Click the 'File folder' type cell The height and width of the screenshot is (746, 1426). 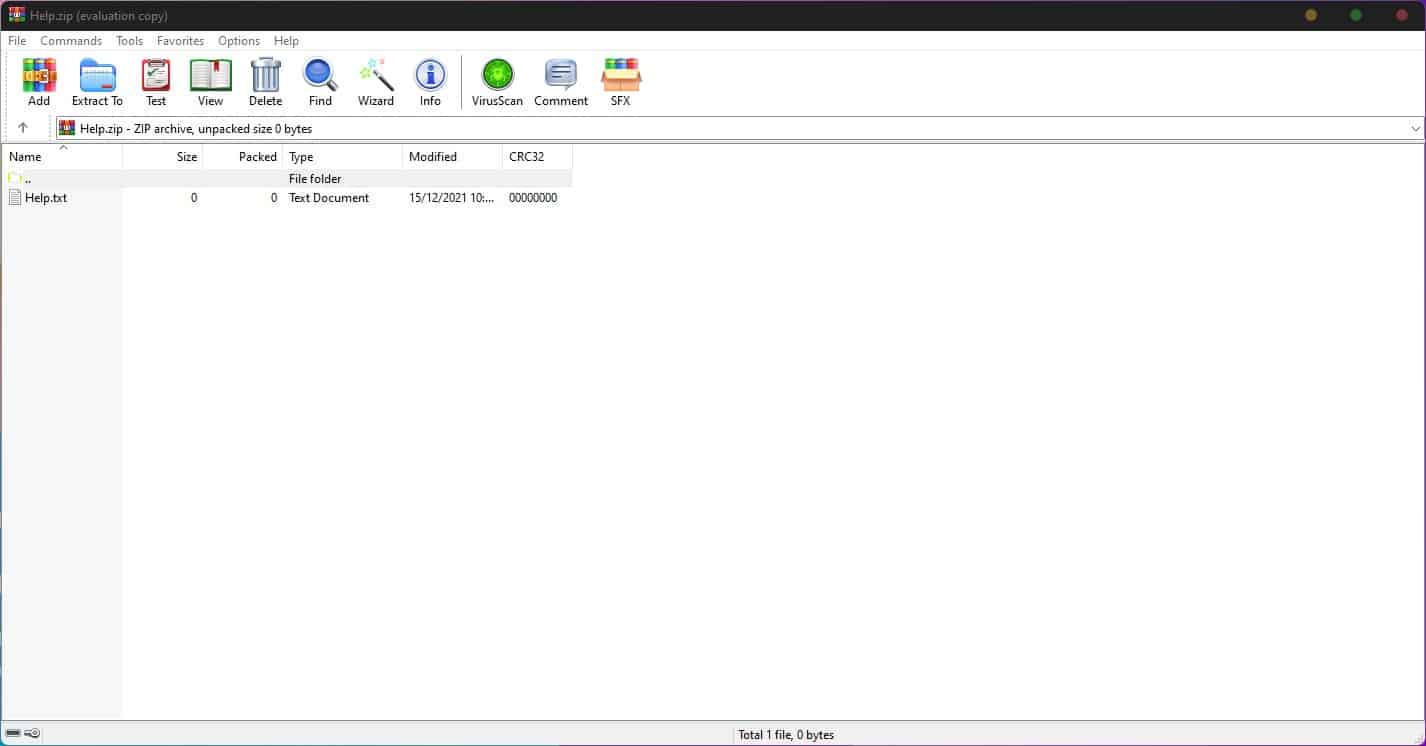315,179
